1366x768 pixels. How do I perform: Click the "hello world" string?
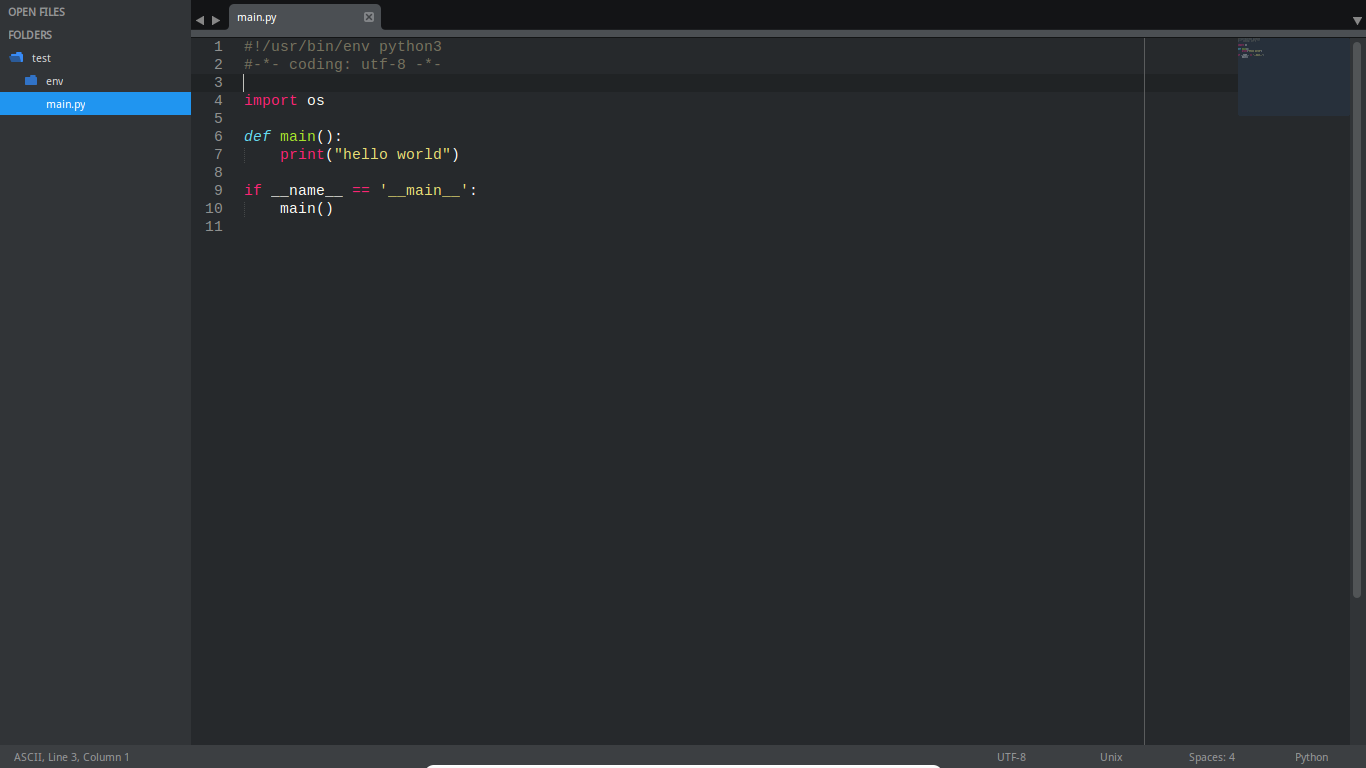point(392,155)
